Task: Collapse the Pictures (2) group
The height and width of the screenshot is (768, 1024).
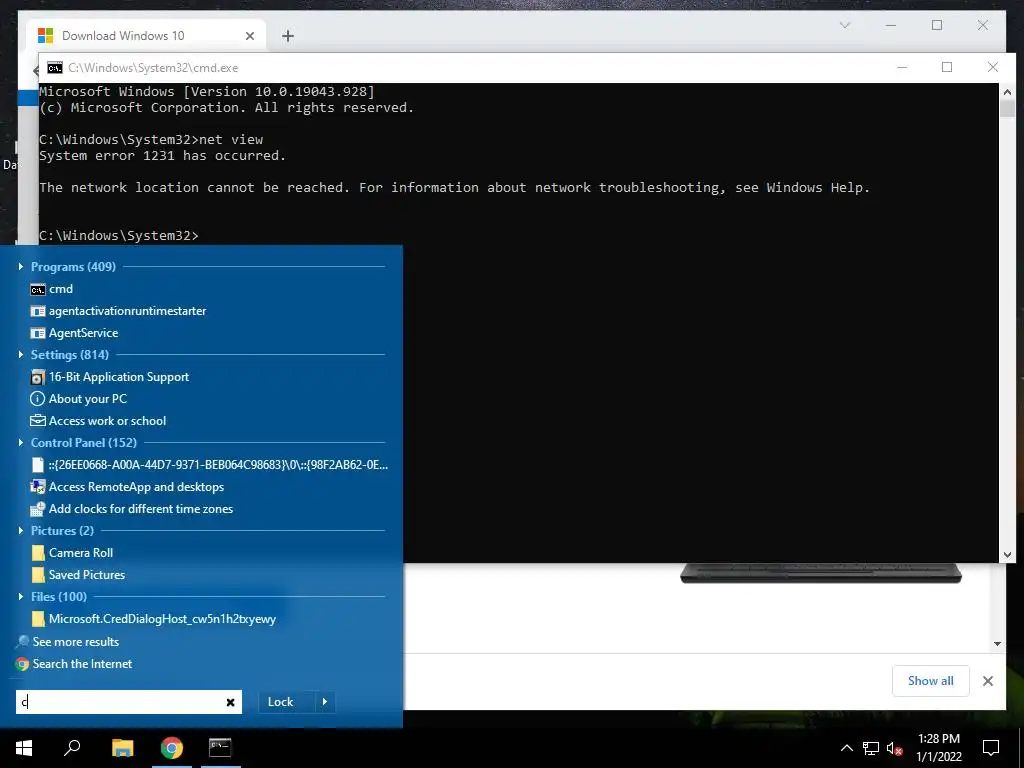Action: pyautogui.click(x=21, y=531)
